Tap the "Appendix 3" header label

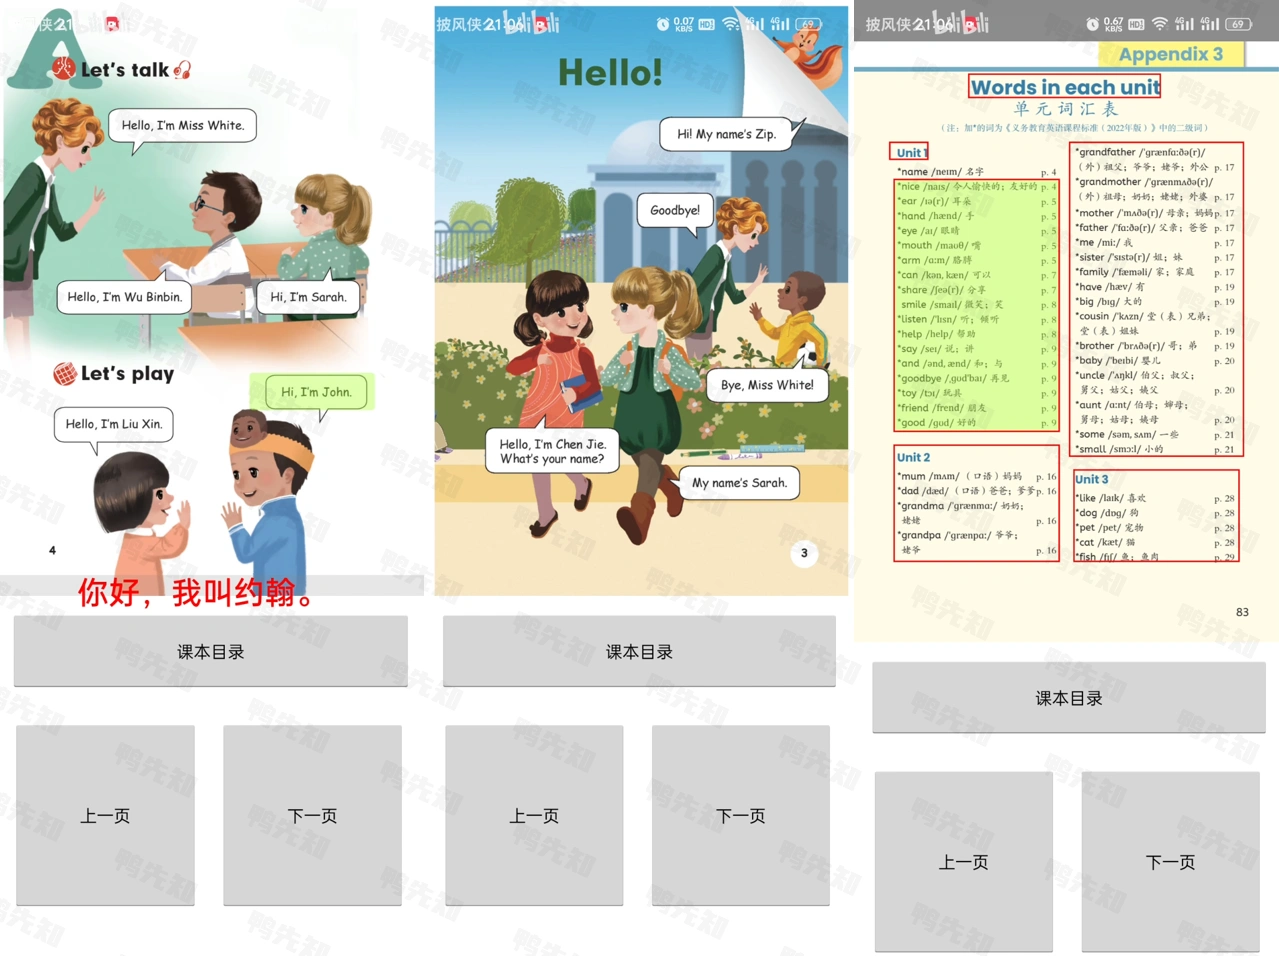point(1170,54)
